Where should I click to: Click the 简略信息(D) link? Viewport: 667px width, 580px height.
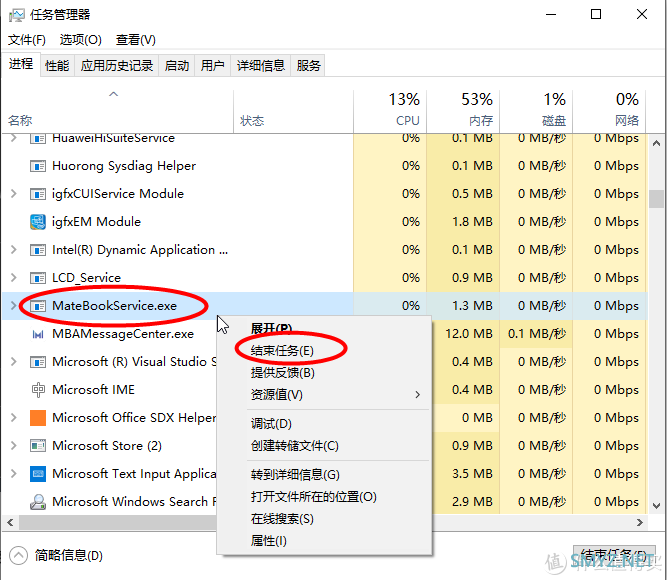[68, 556]
